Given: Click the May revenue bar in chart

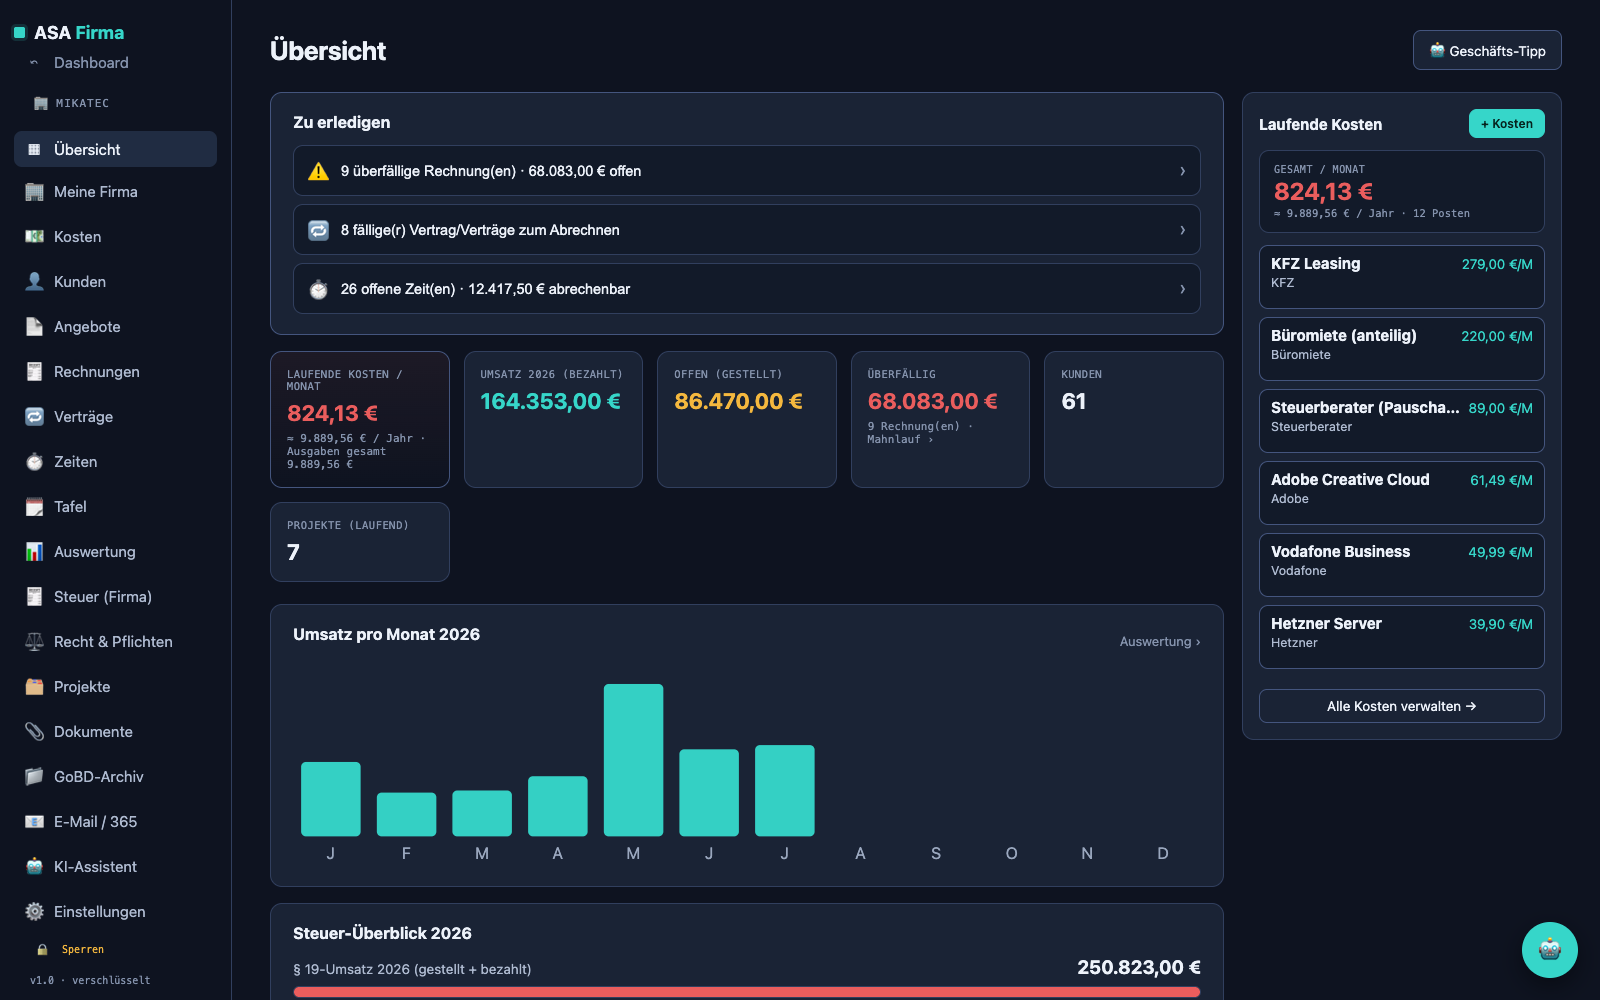Looking at the screenshot, I should tap(633, 760).
